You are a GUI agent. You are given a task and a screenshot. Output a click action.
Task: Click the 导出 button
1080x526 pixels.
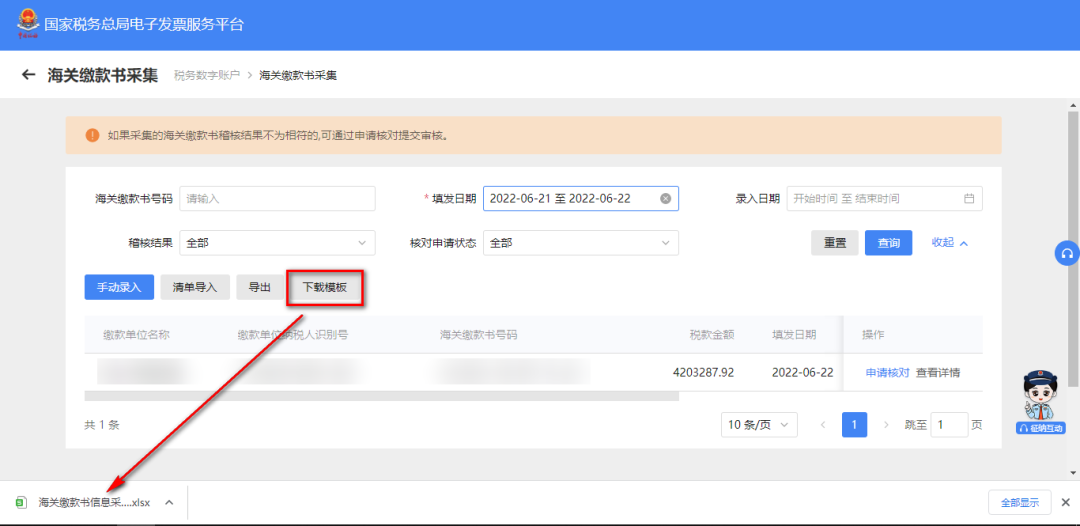[x=260, y=287]
